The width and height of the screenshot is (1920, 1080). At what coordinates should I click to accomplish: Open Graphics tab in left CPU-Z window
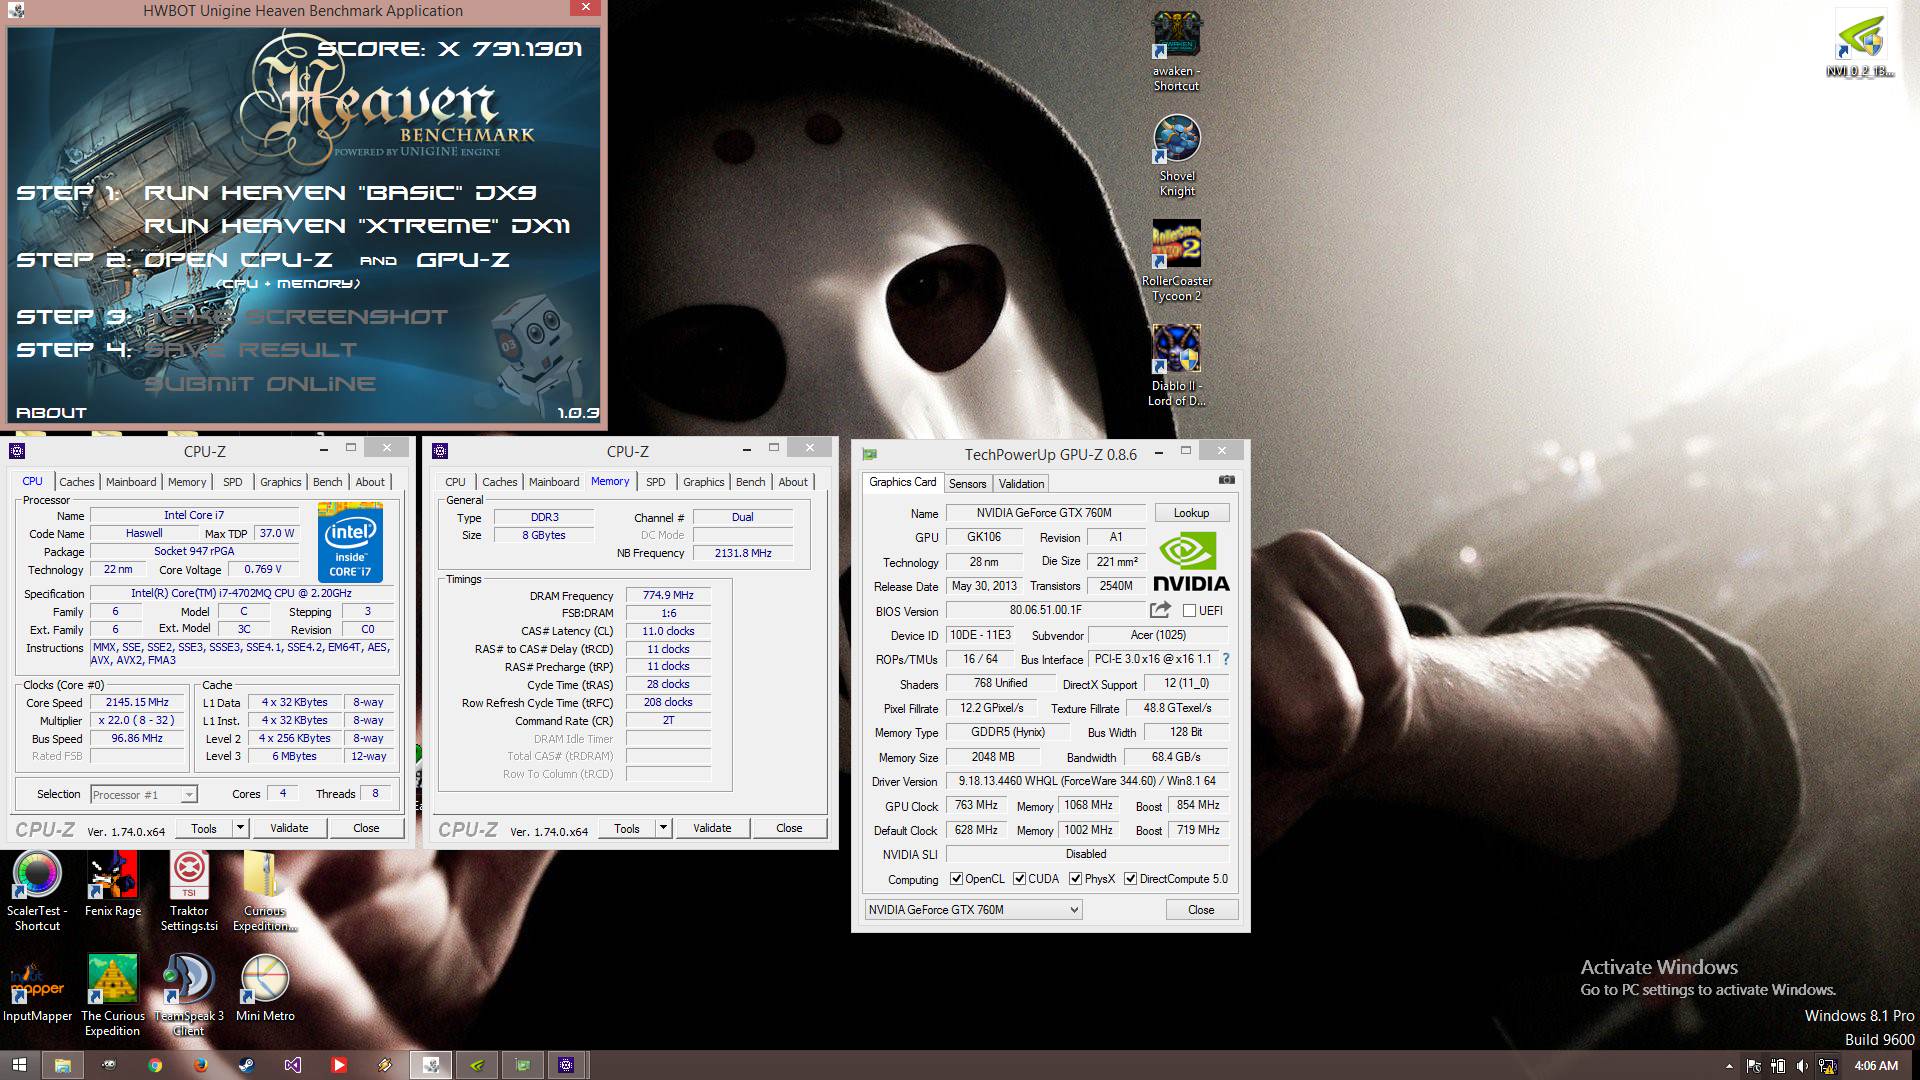[x=280, y=482]
